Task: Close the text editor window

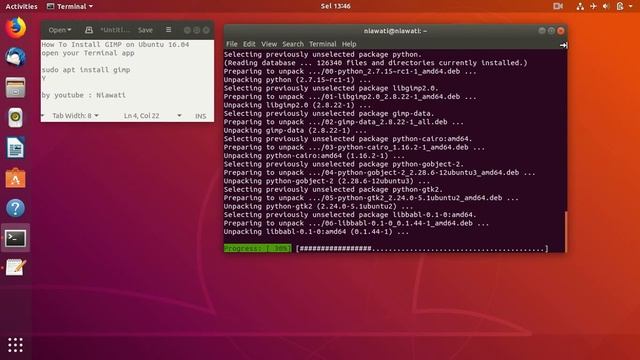Action: tap(206, 30)
